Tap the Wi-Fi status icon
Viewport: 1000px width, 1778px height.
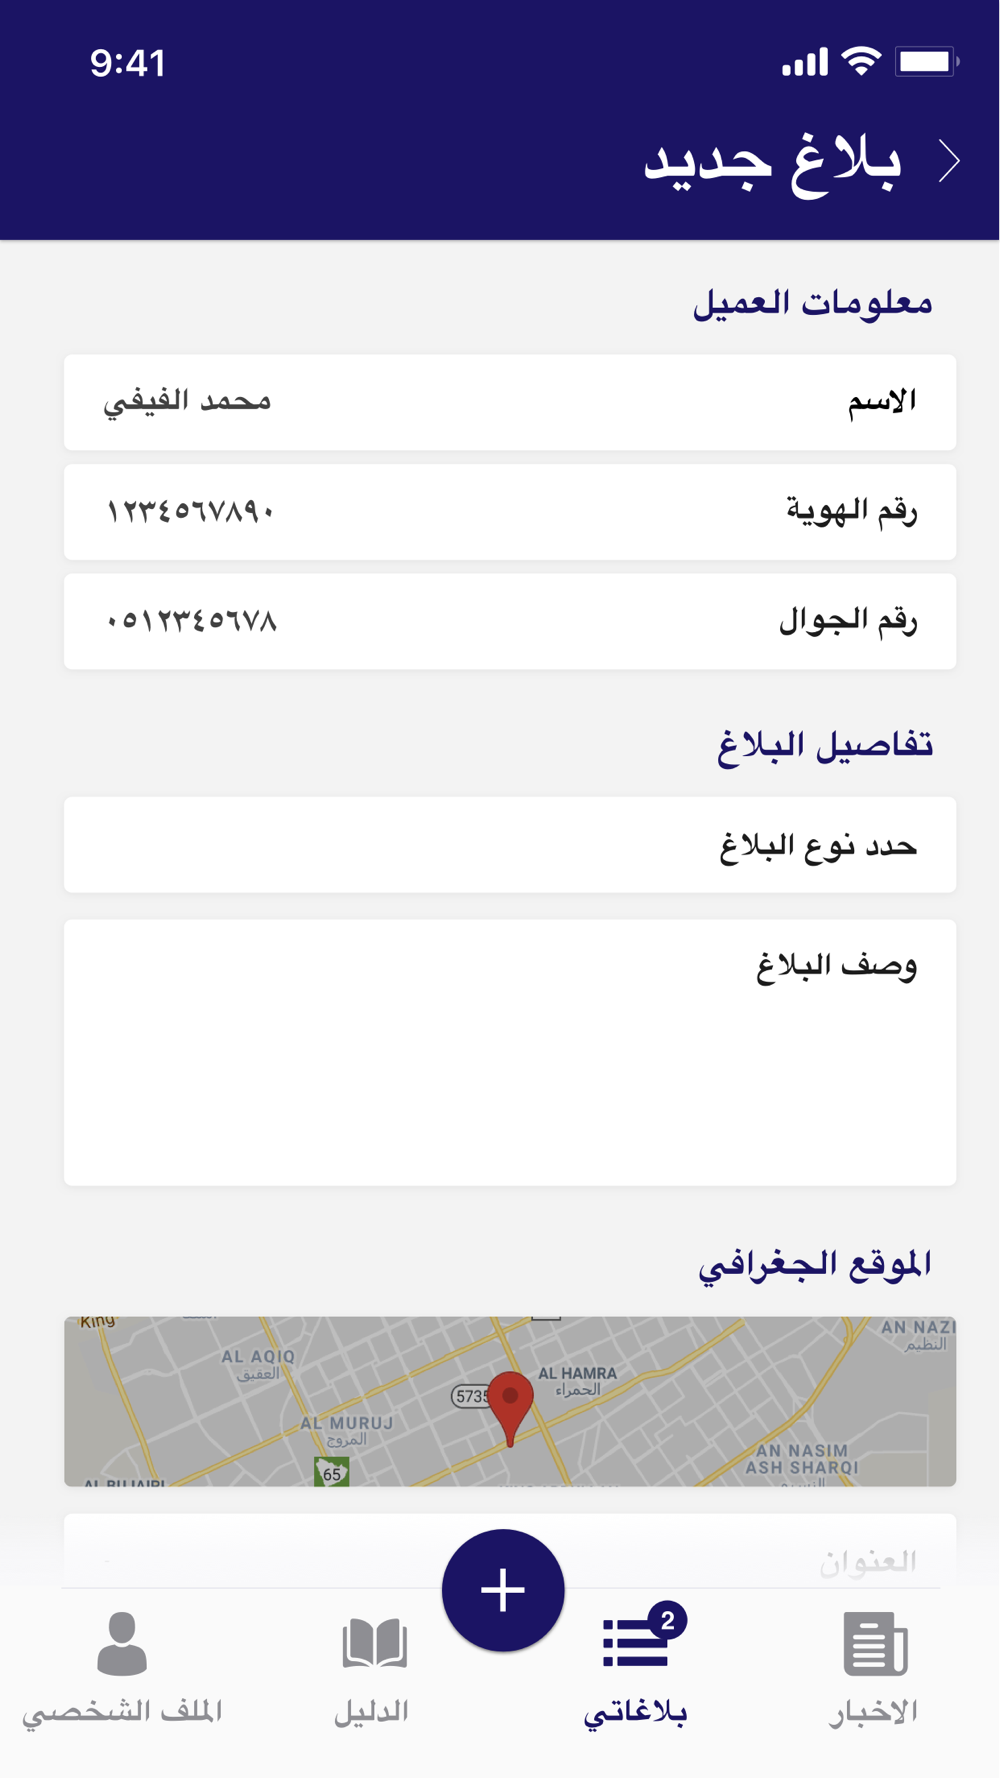861,61
